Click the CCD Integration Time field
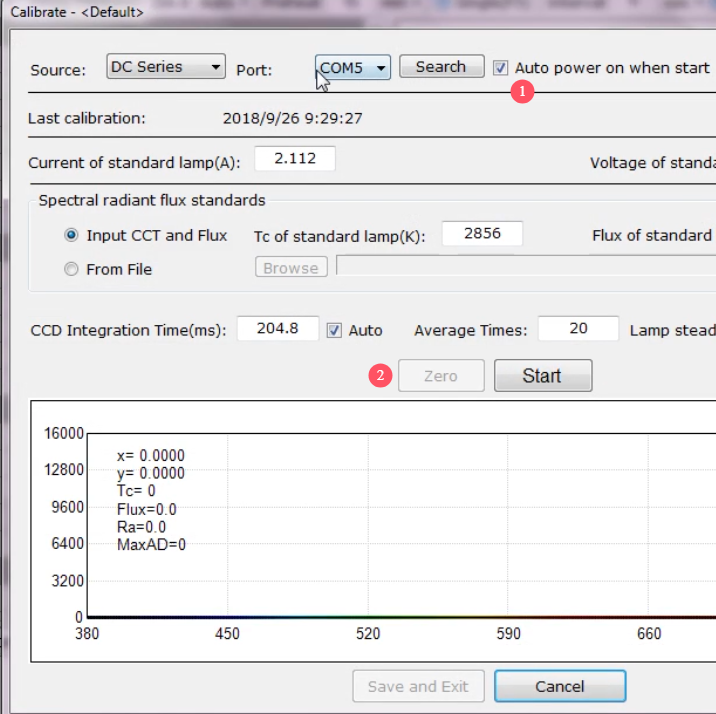 tap(278, 328)
